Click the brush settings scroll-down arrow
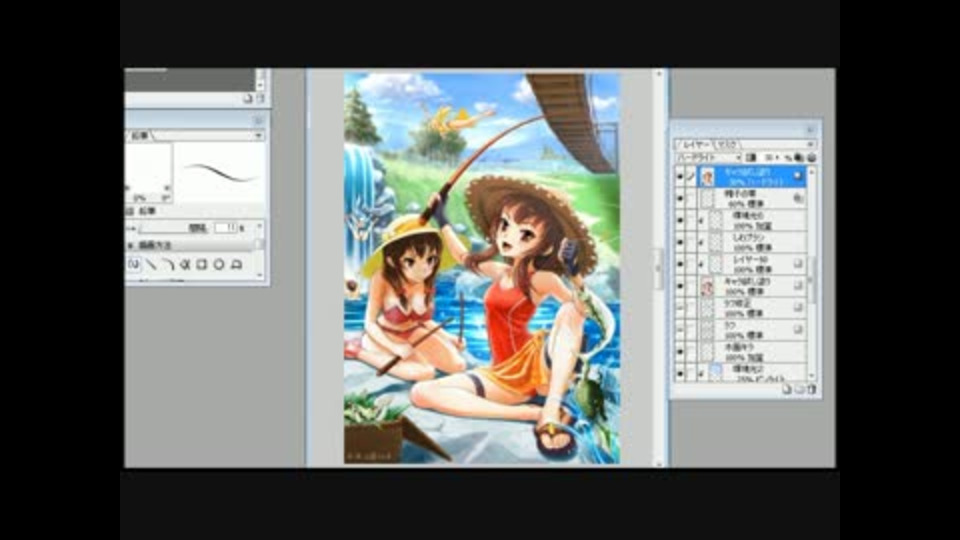Screen dimensions: 960x540 260,275
